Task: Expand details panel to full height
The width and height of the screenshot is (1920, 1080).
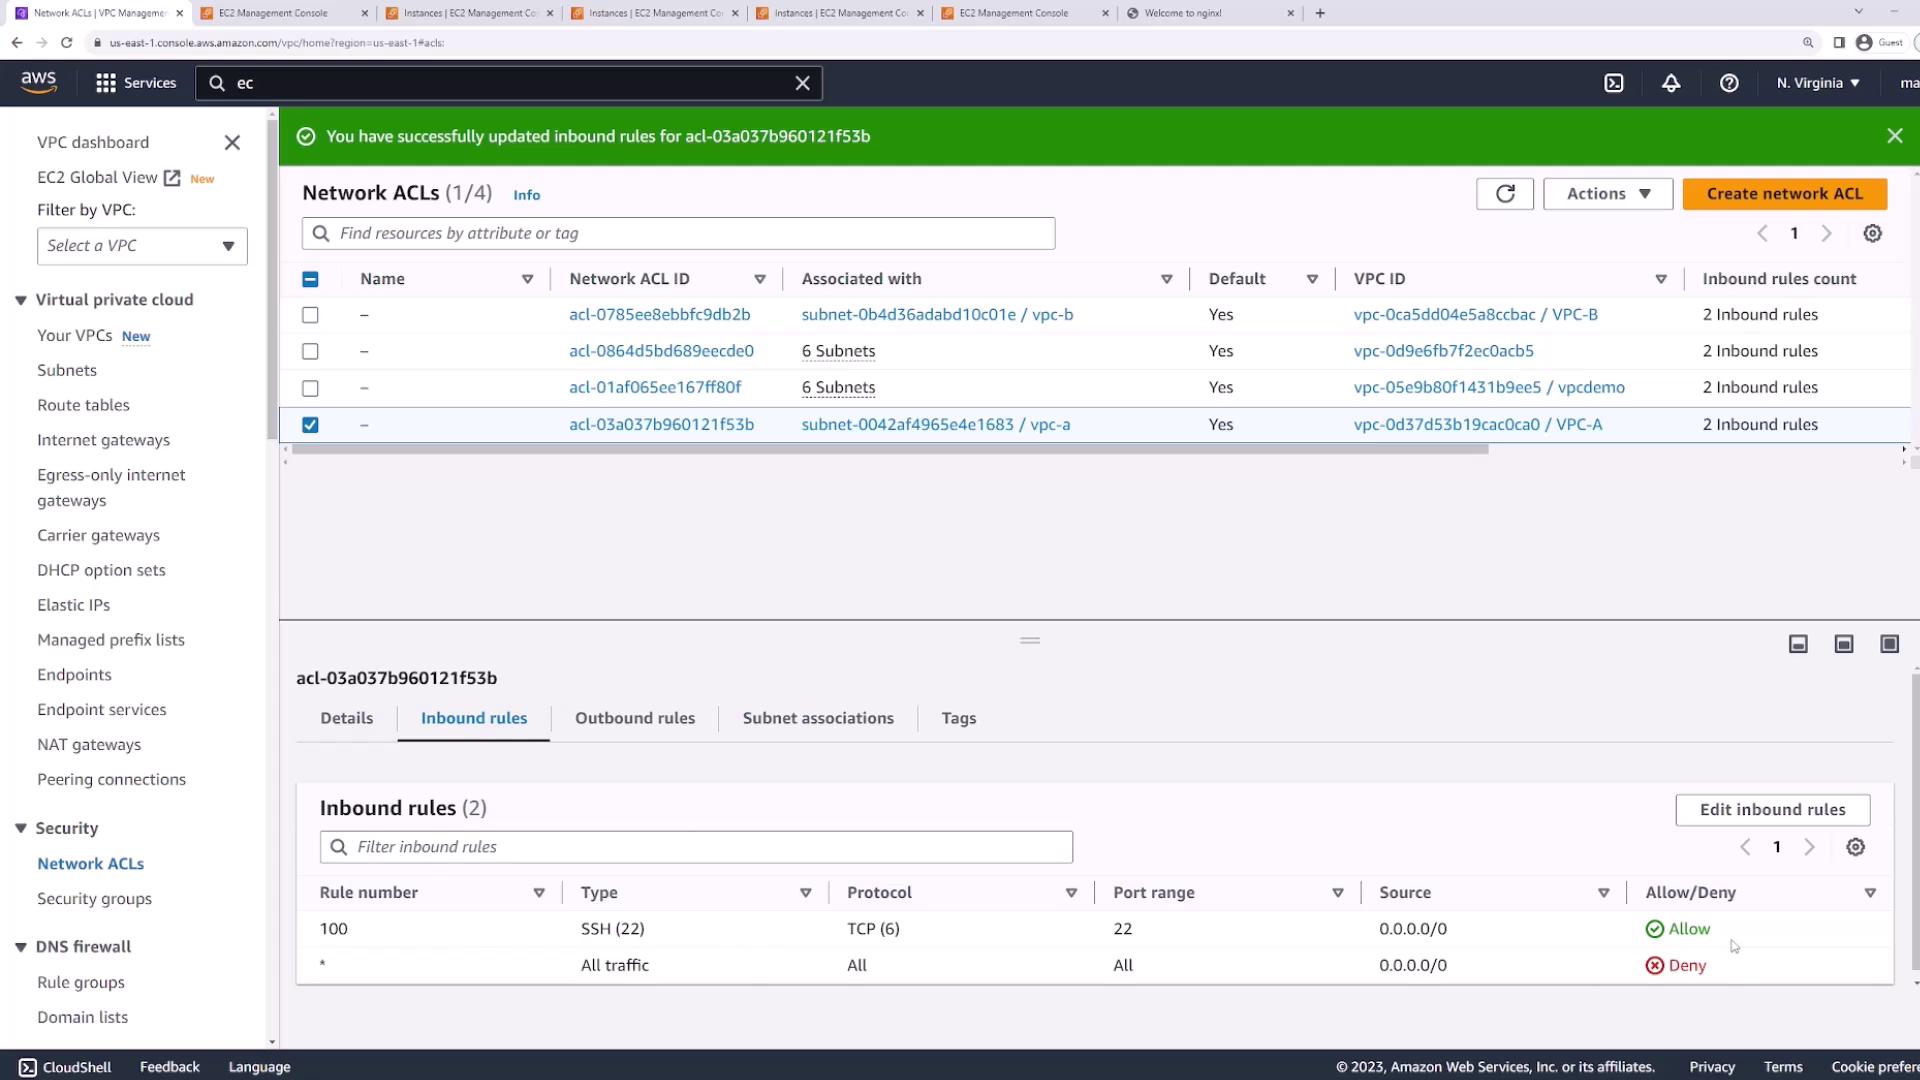Action: 1889,644
